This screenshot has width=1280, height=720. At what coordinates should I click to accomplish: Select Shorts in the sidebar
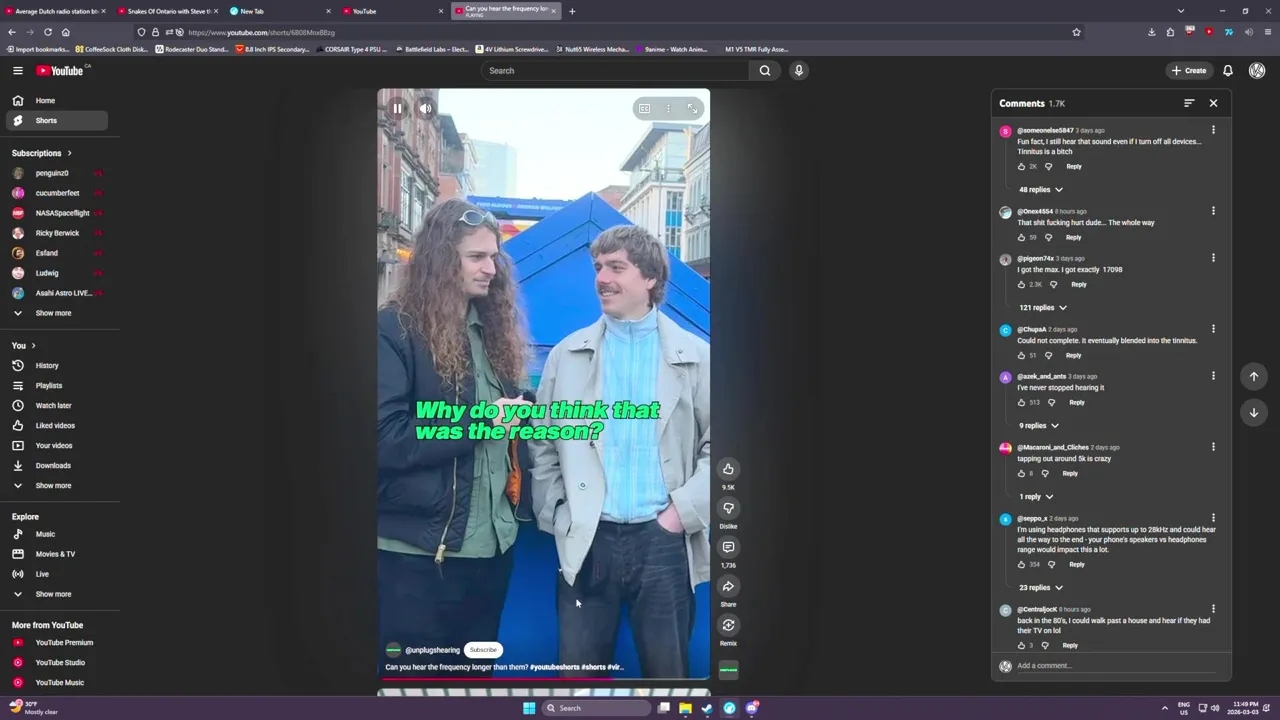(x=57, y=121)
